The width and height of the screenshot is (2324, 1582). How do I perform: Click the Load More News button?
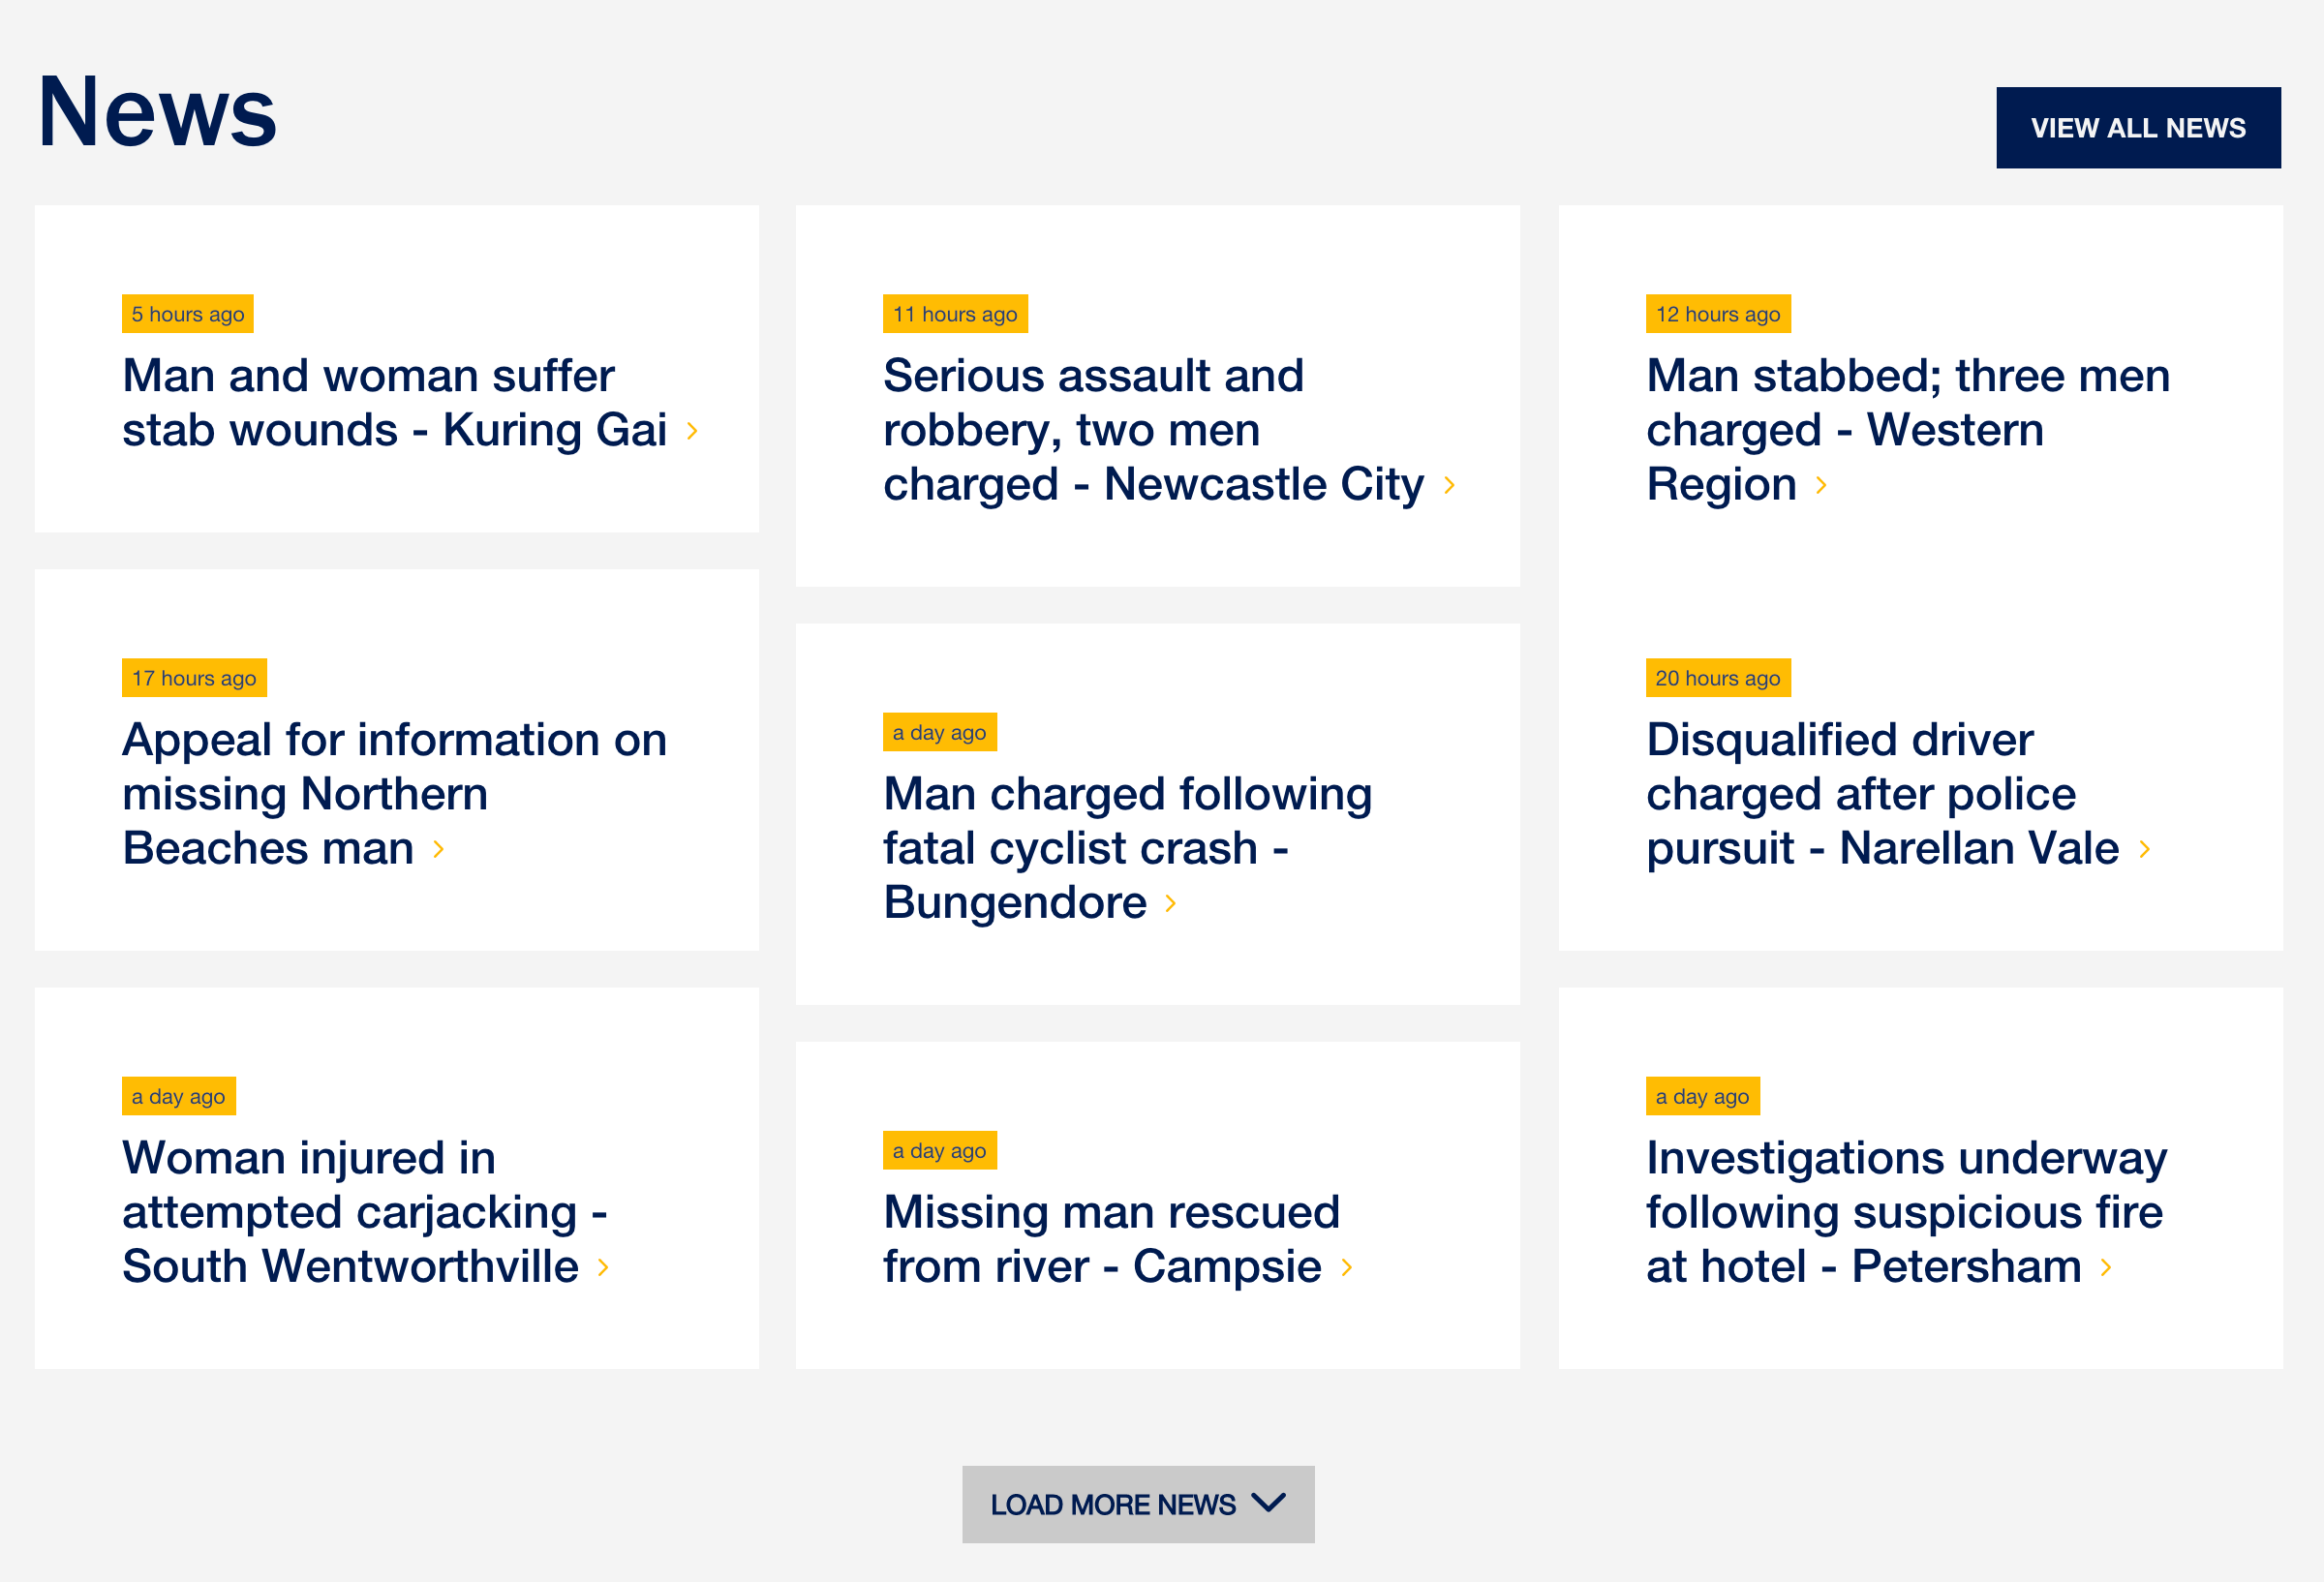tap(1138, 1504)
